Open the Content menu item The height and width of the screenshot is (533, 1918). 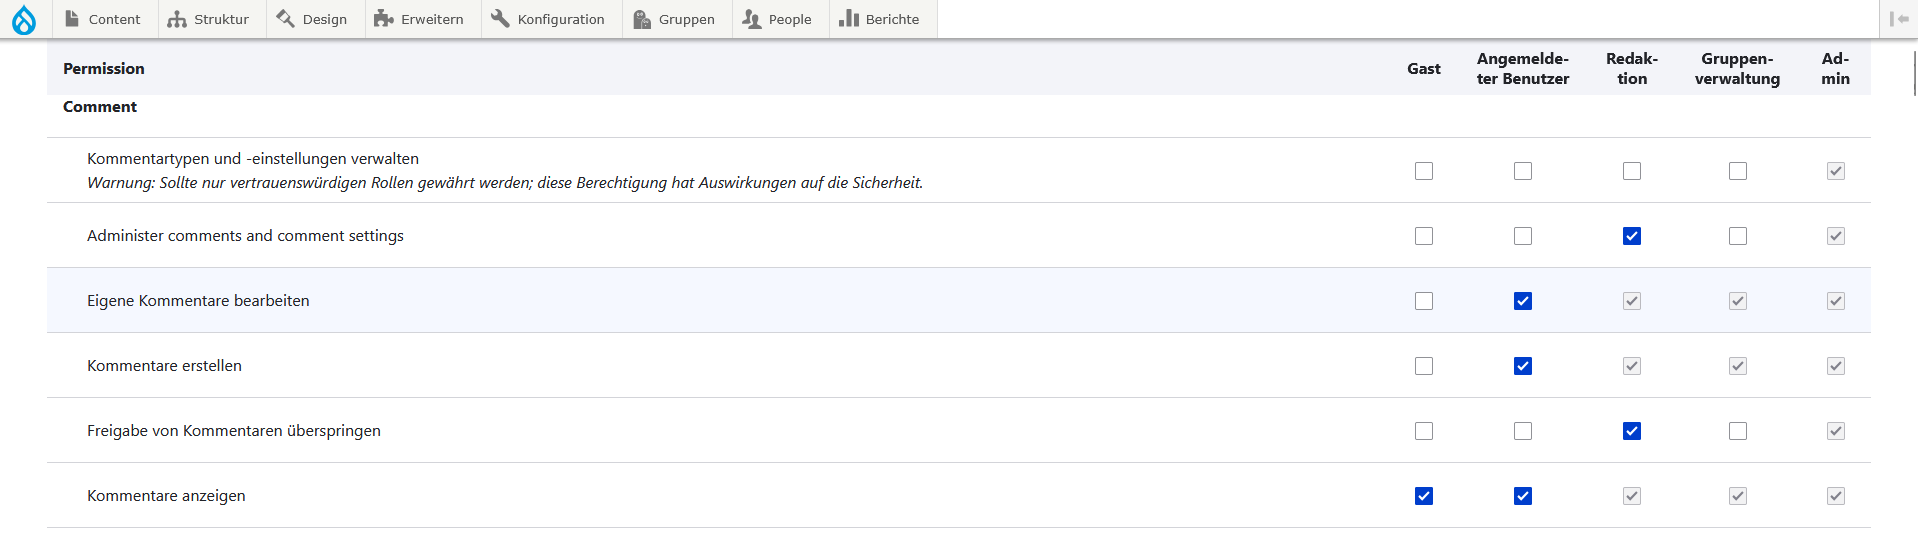104,19
